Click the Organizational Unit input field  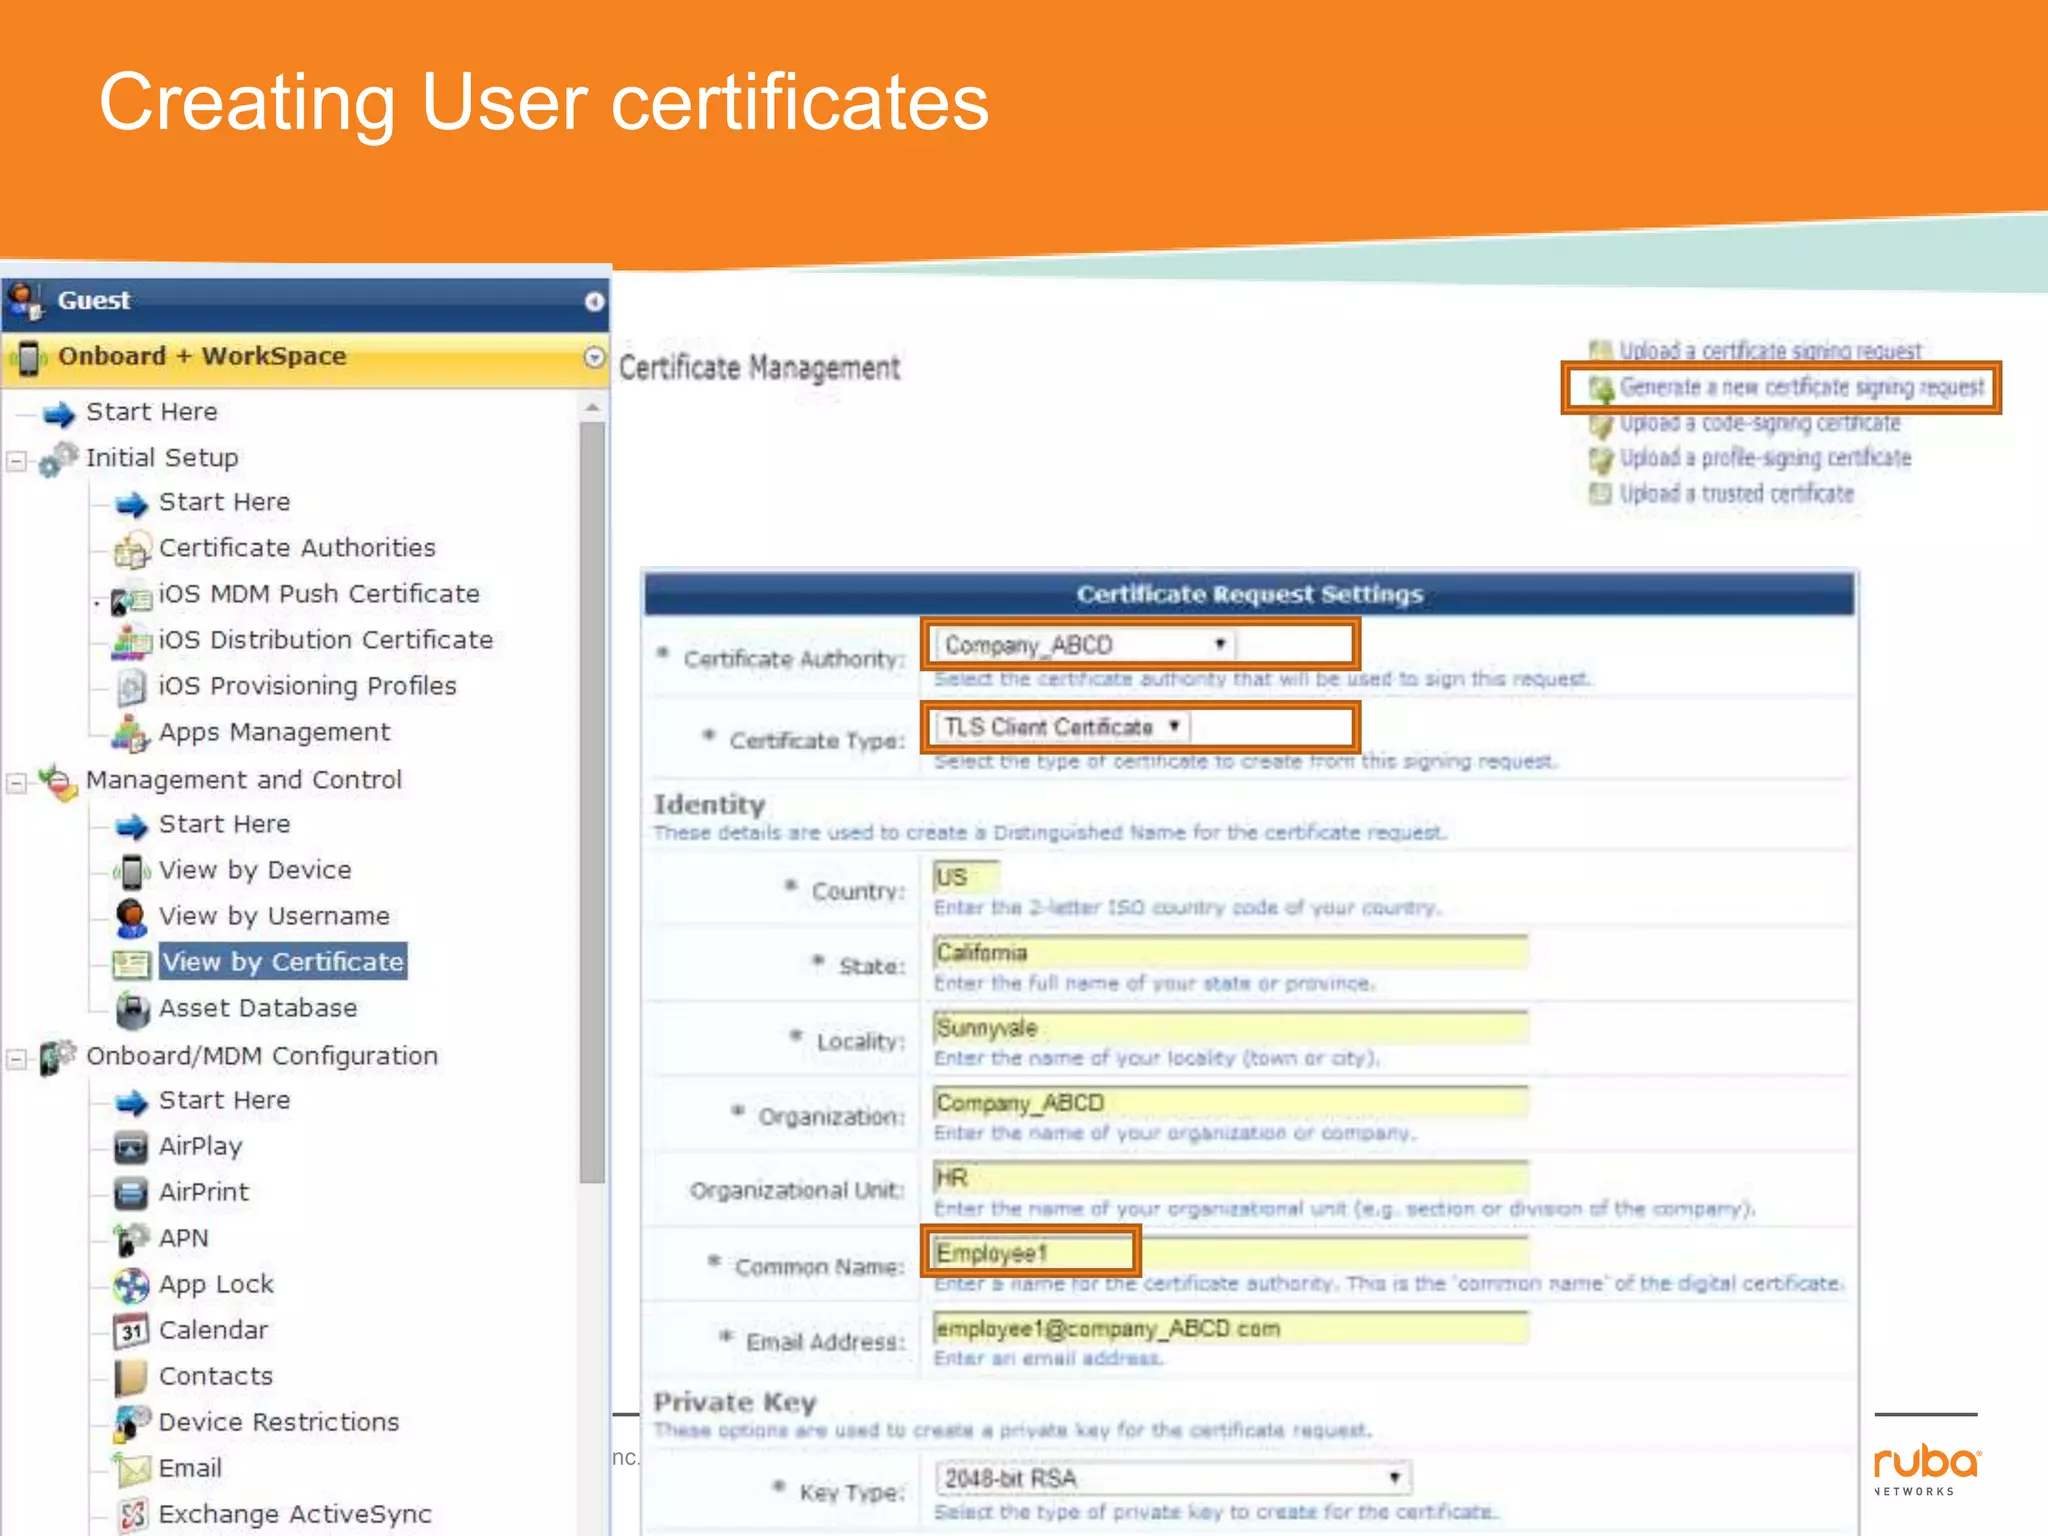(1230, 1177)
